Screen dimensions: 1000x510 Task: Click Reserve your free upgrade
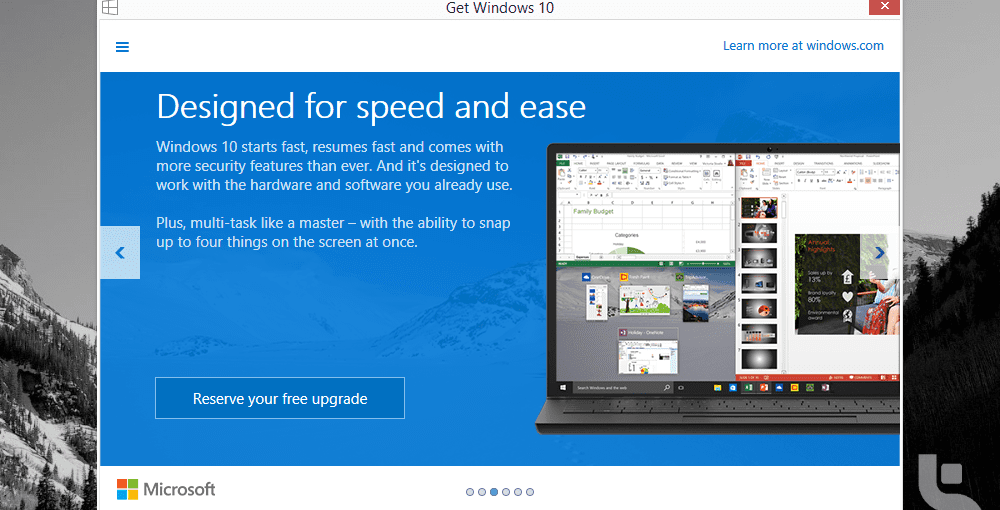point(280,398)
